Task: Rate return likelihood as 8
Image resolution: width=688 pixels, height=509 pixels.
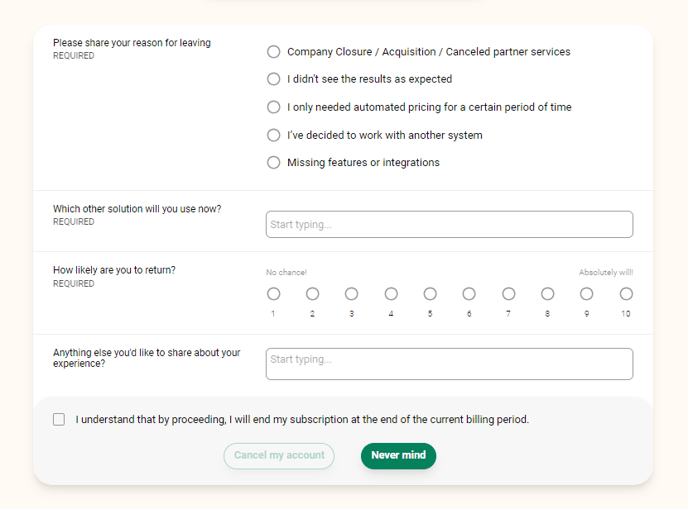Action: (548, 294)
